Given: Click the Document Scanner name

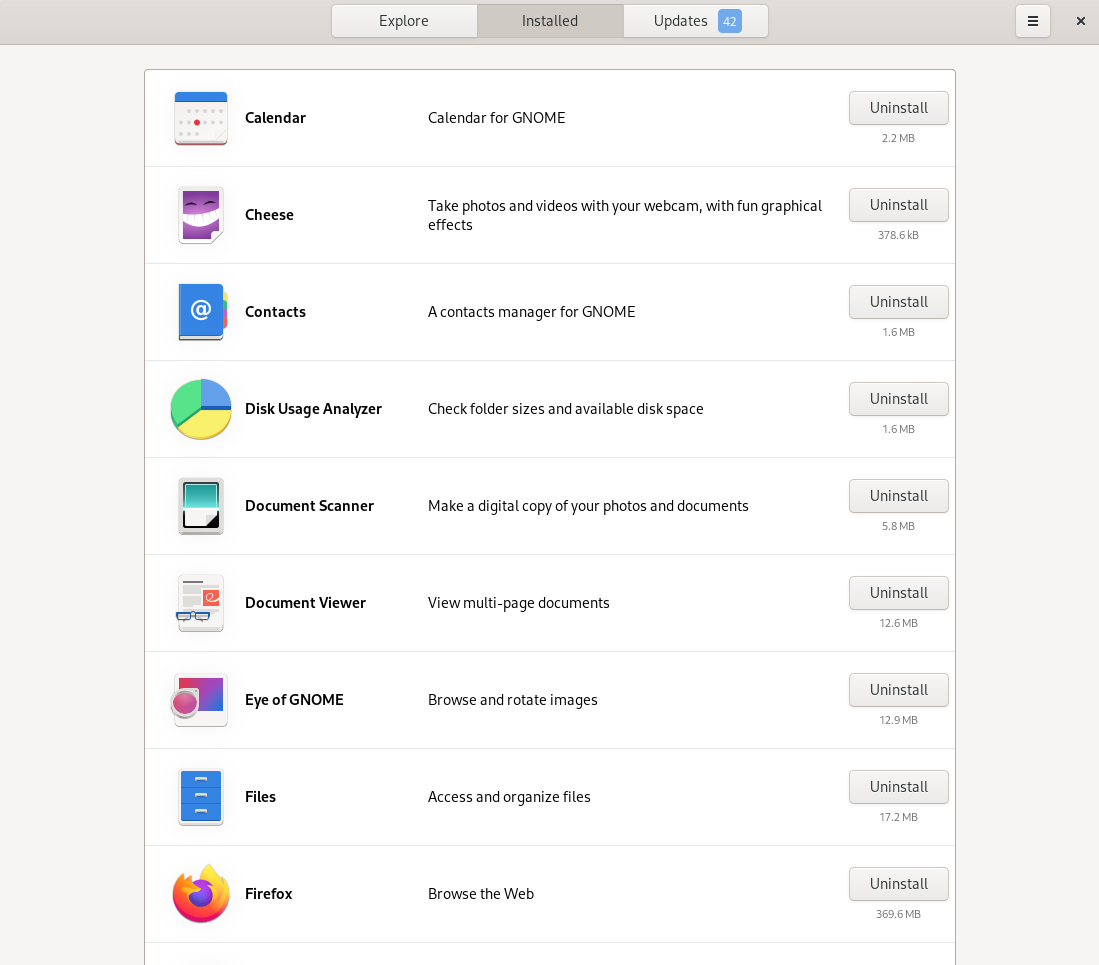Looking at the screenshot, I should coord(309,506).
